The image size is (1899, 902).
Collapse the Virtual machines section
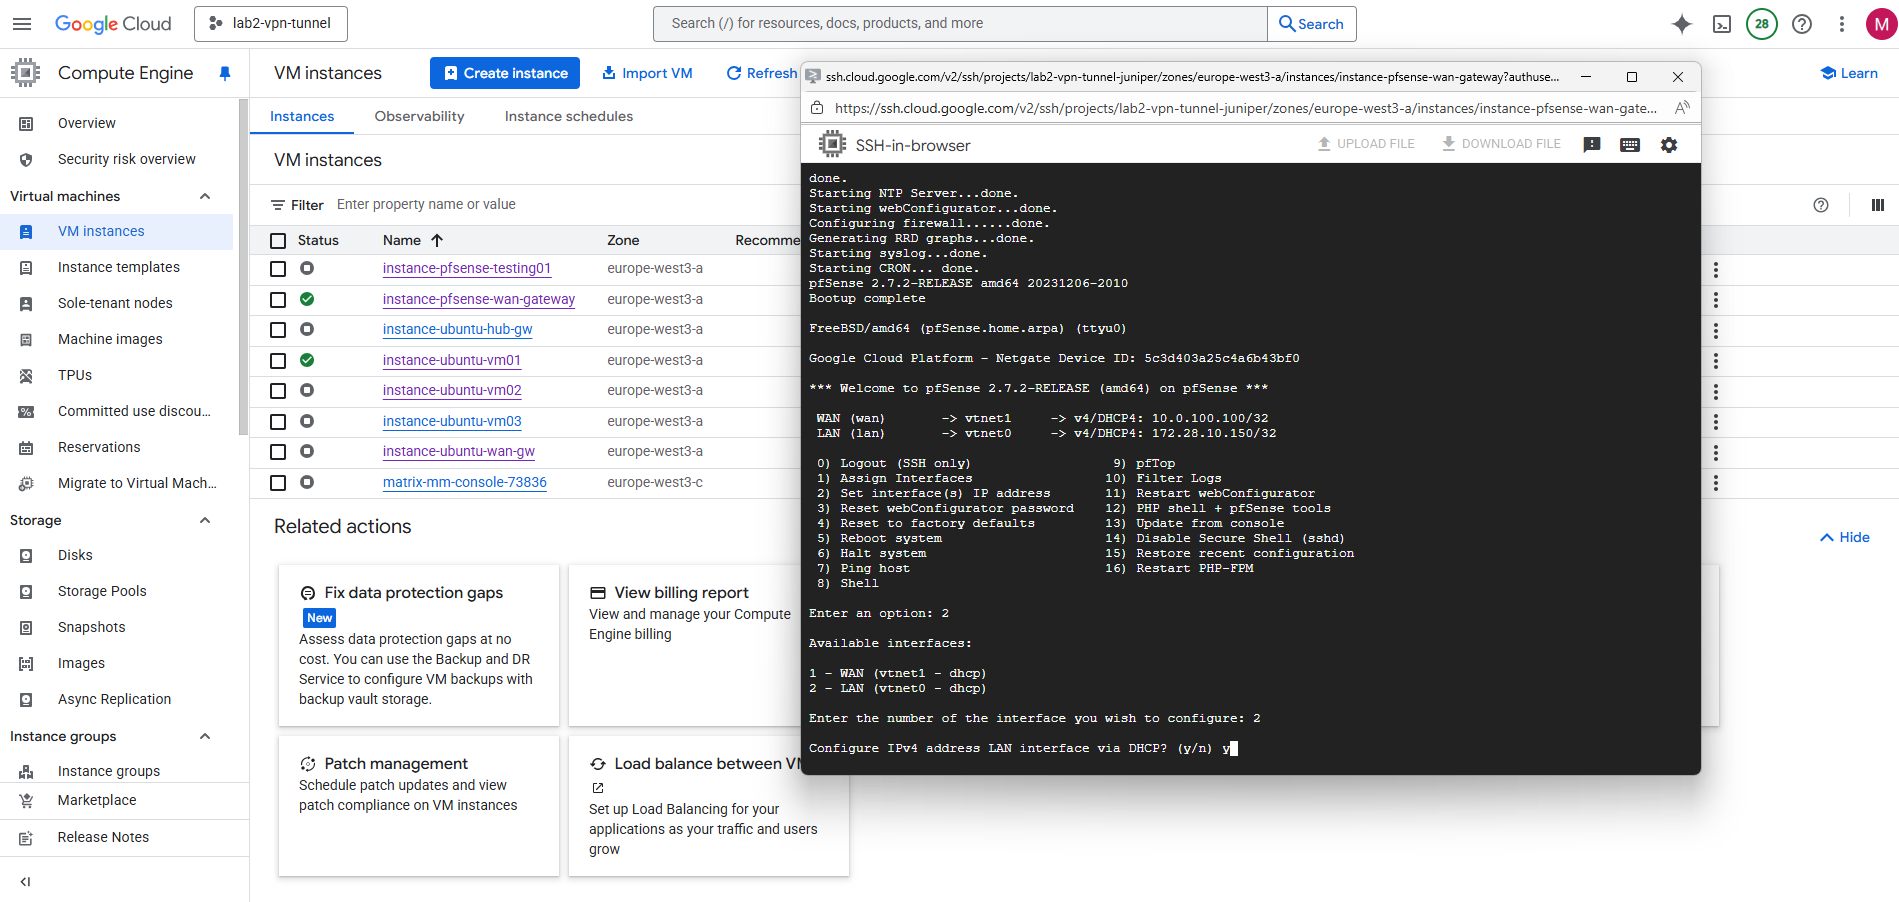[205, 196]
